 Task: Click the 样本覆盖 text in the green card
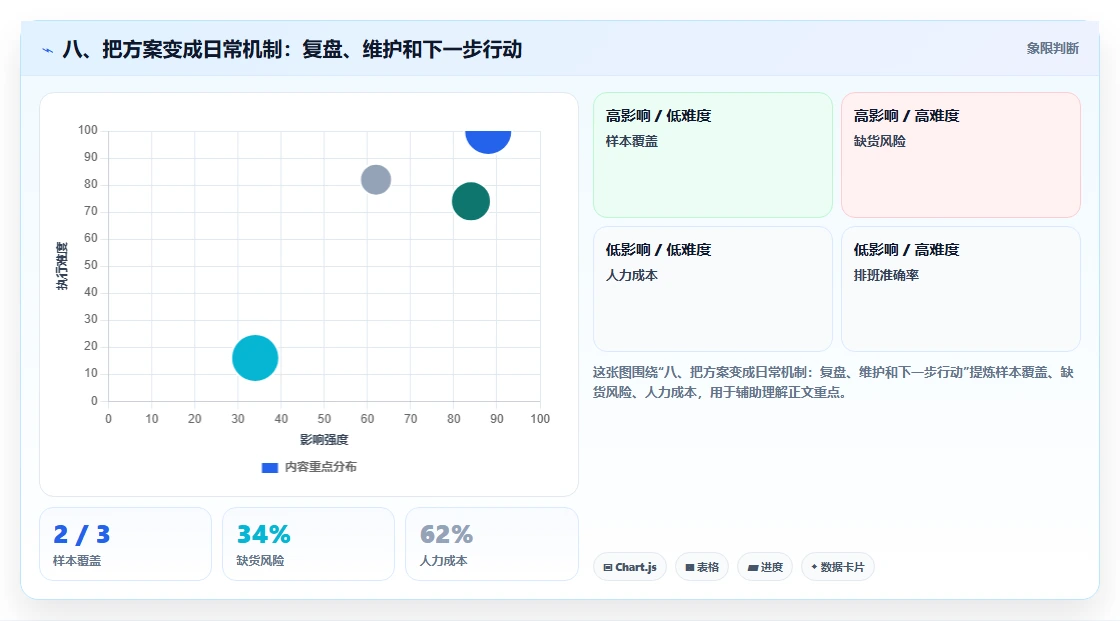(x=631, y=141)
